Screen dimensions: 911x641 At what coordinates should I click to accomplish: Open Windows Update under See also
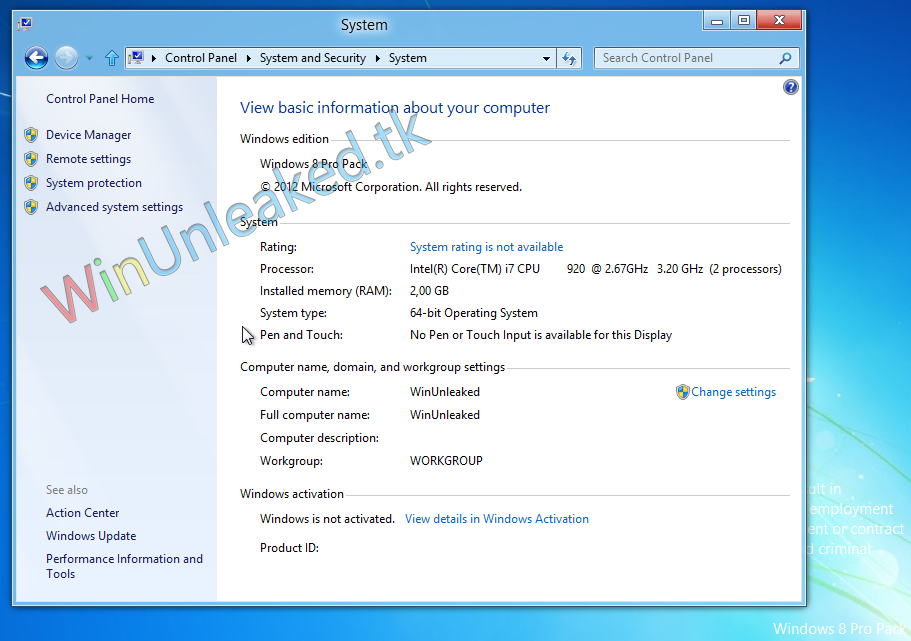(91, 536)
